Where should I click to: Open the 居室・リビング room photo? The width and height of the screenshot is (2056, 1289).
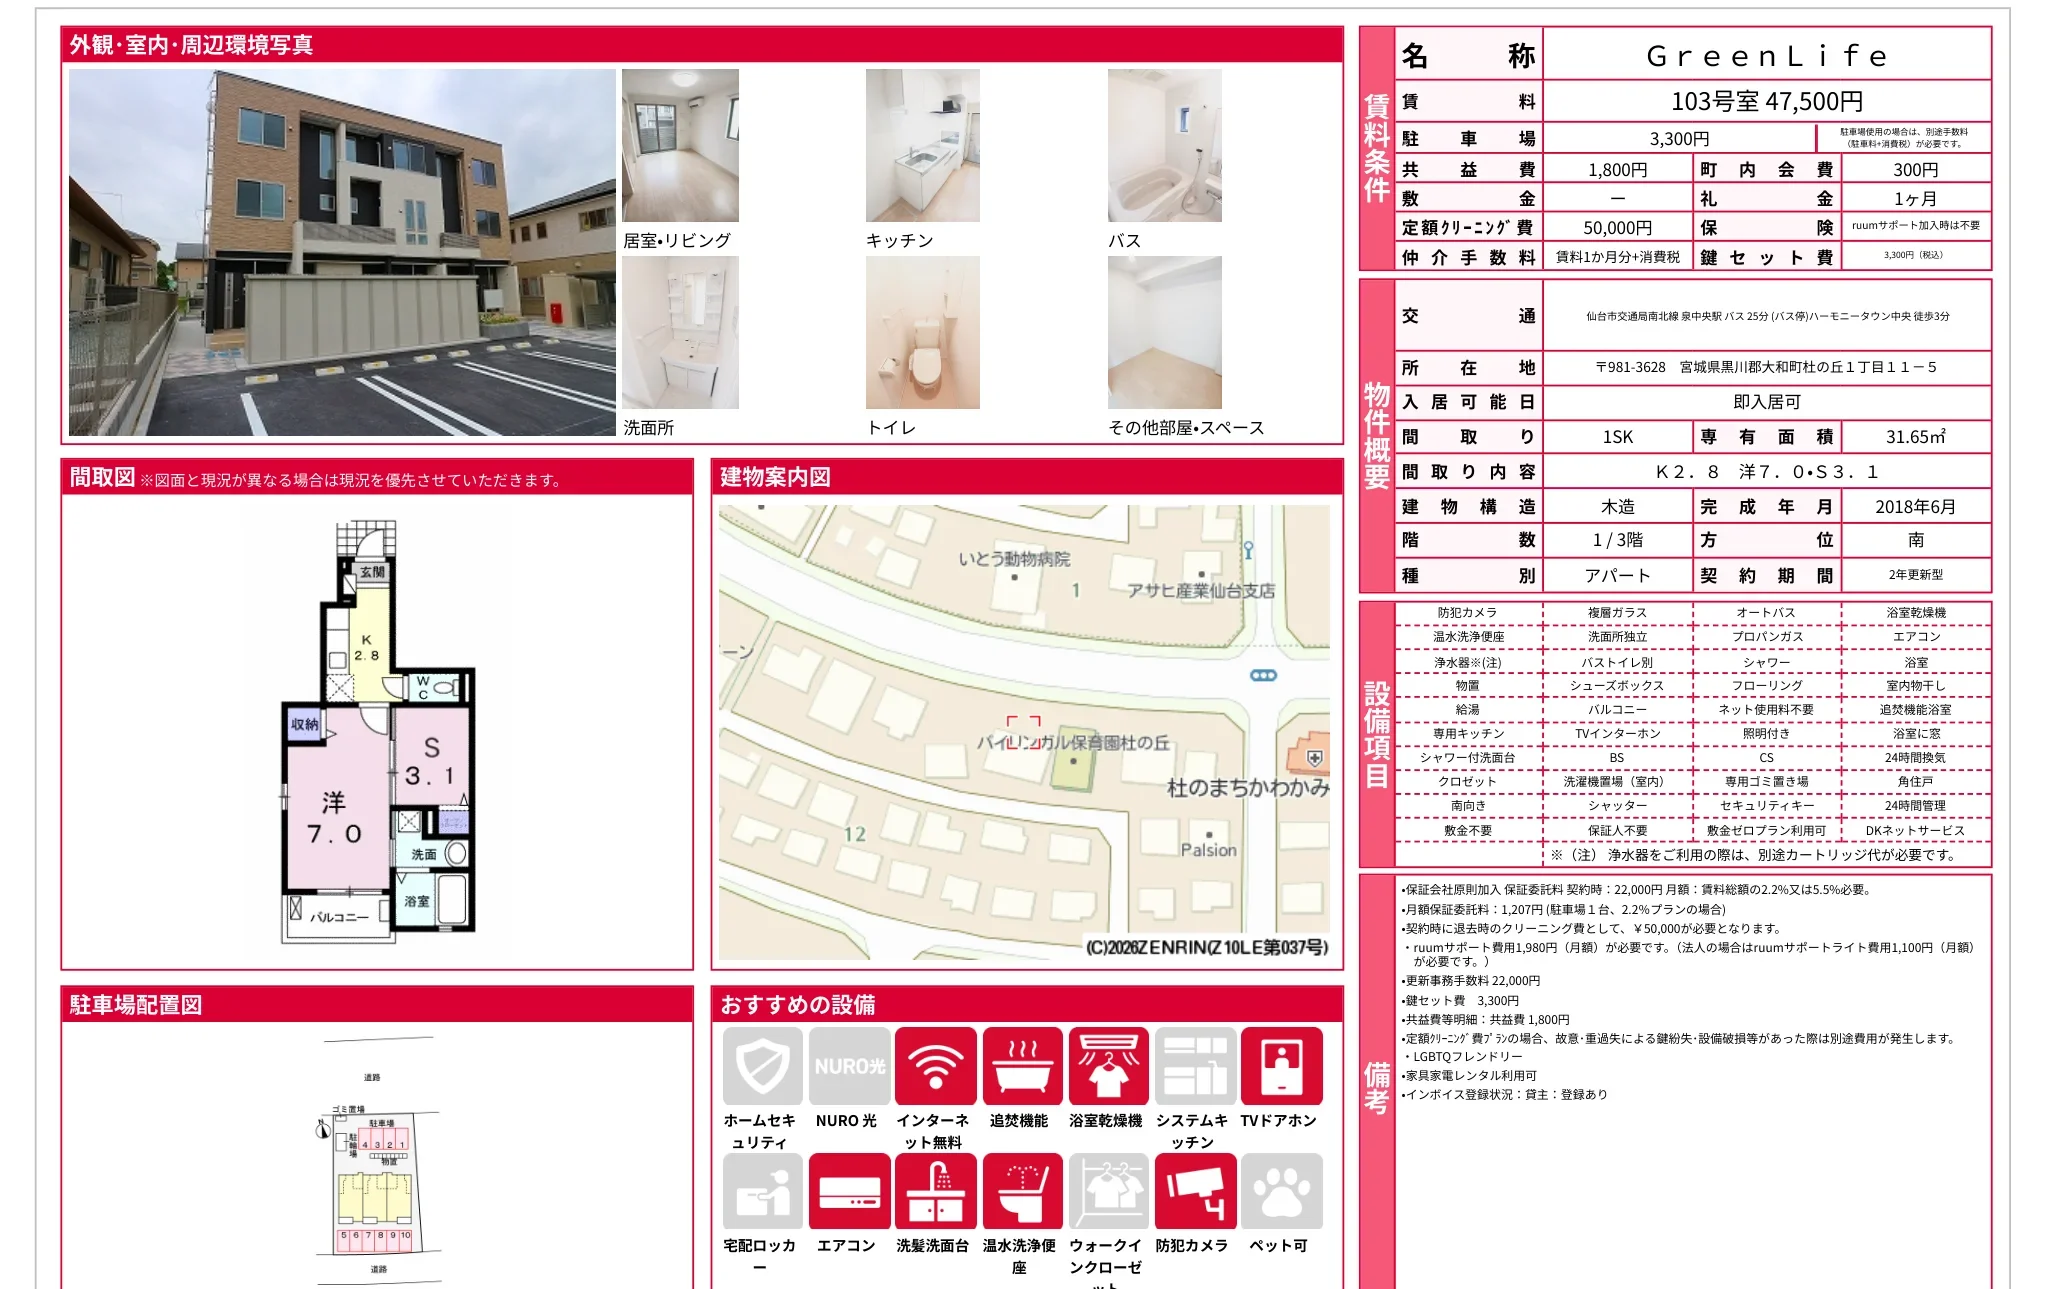coord(680,145)
